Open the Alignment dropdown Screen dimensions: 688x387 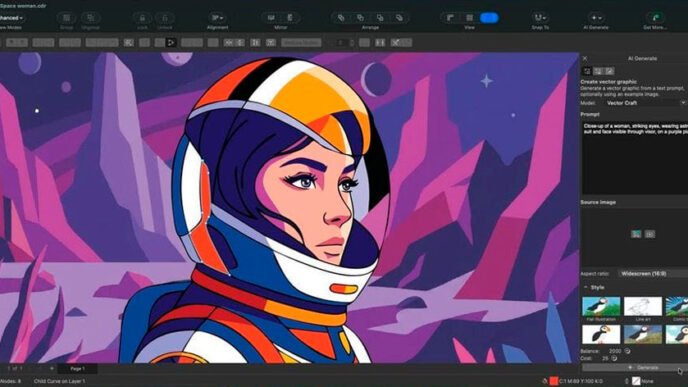[x=217, y=18]
